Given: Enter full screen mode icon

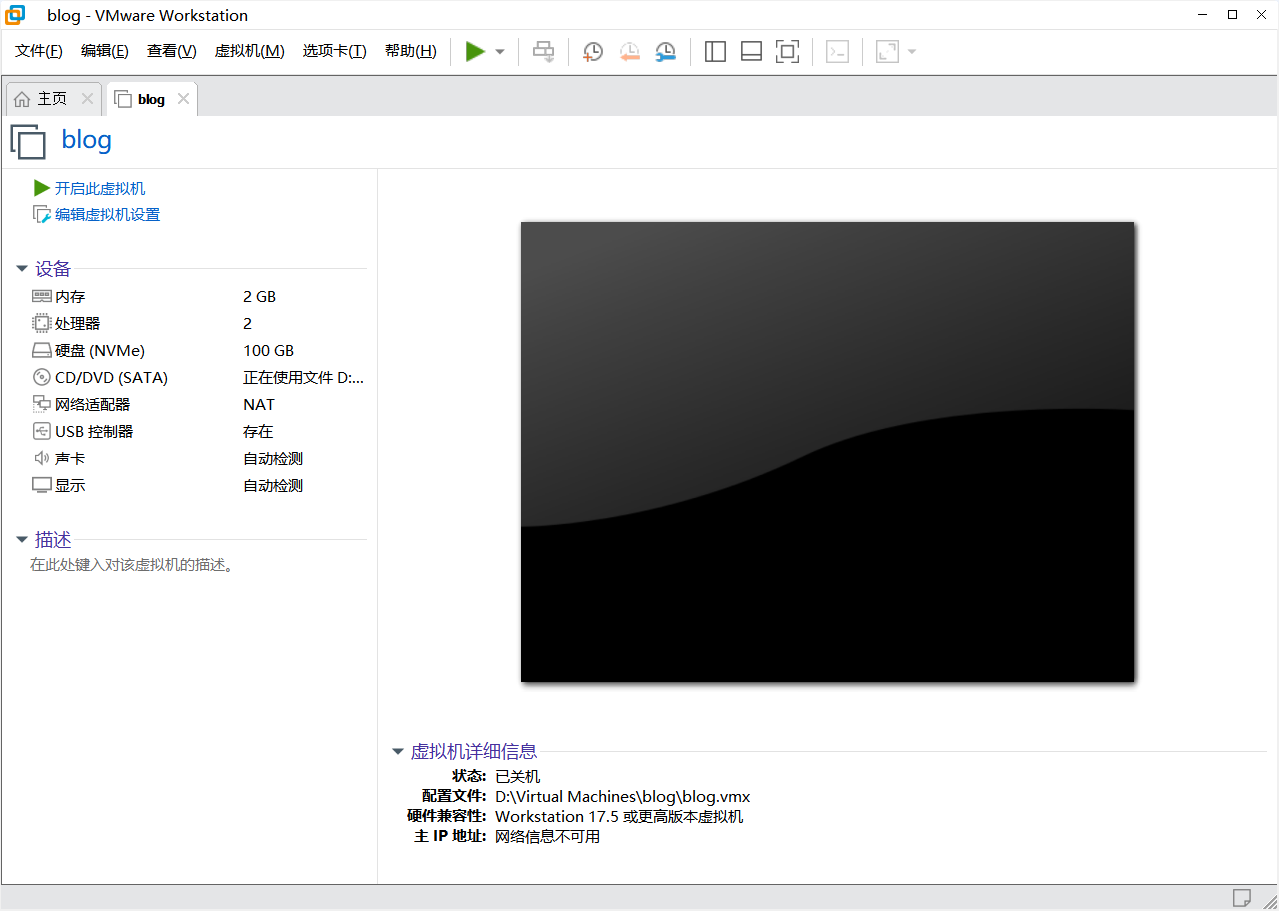Looking at the screenshot, I should (788, 52).
